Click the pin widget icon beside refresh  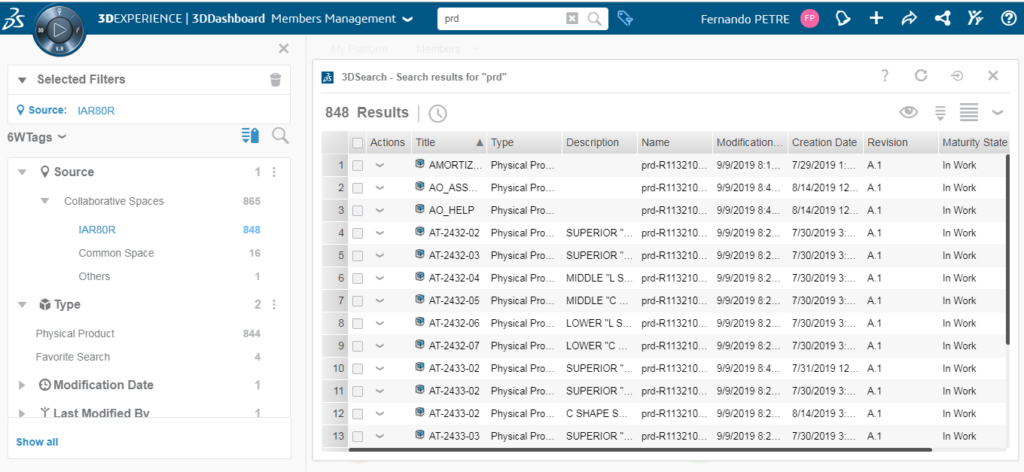pyautogui.click(x=957, y=76)
